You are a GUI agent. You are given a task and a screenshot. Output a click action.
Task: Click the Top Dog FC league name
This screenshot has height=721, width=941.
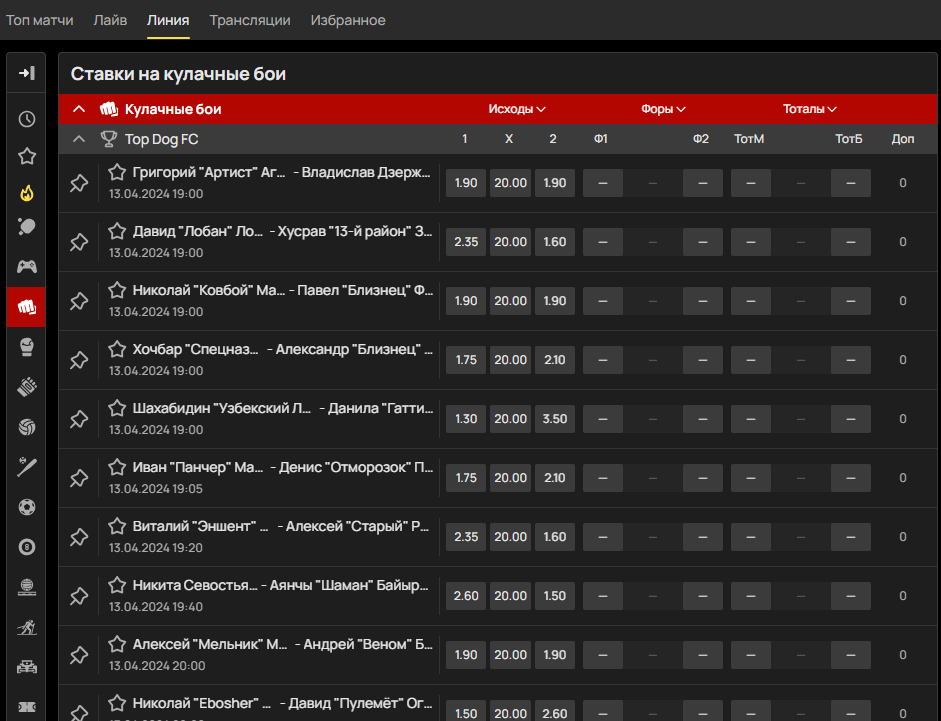pos(161,139)
